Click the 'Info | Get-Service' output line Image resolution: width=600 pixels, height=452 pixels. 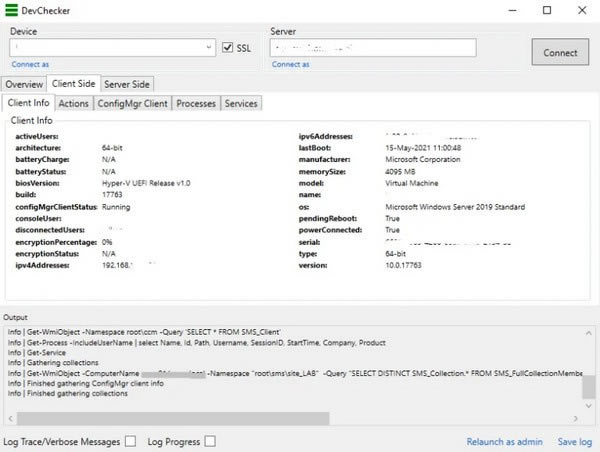point(37,352)
